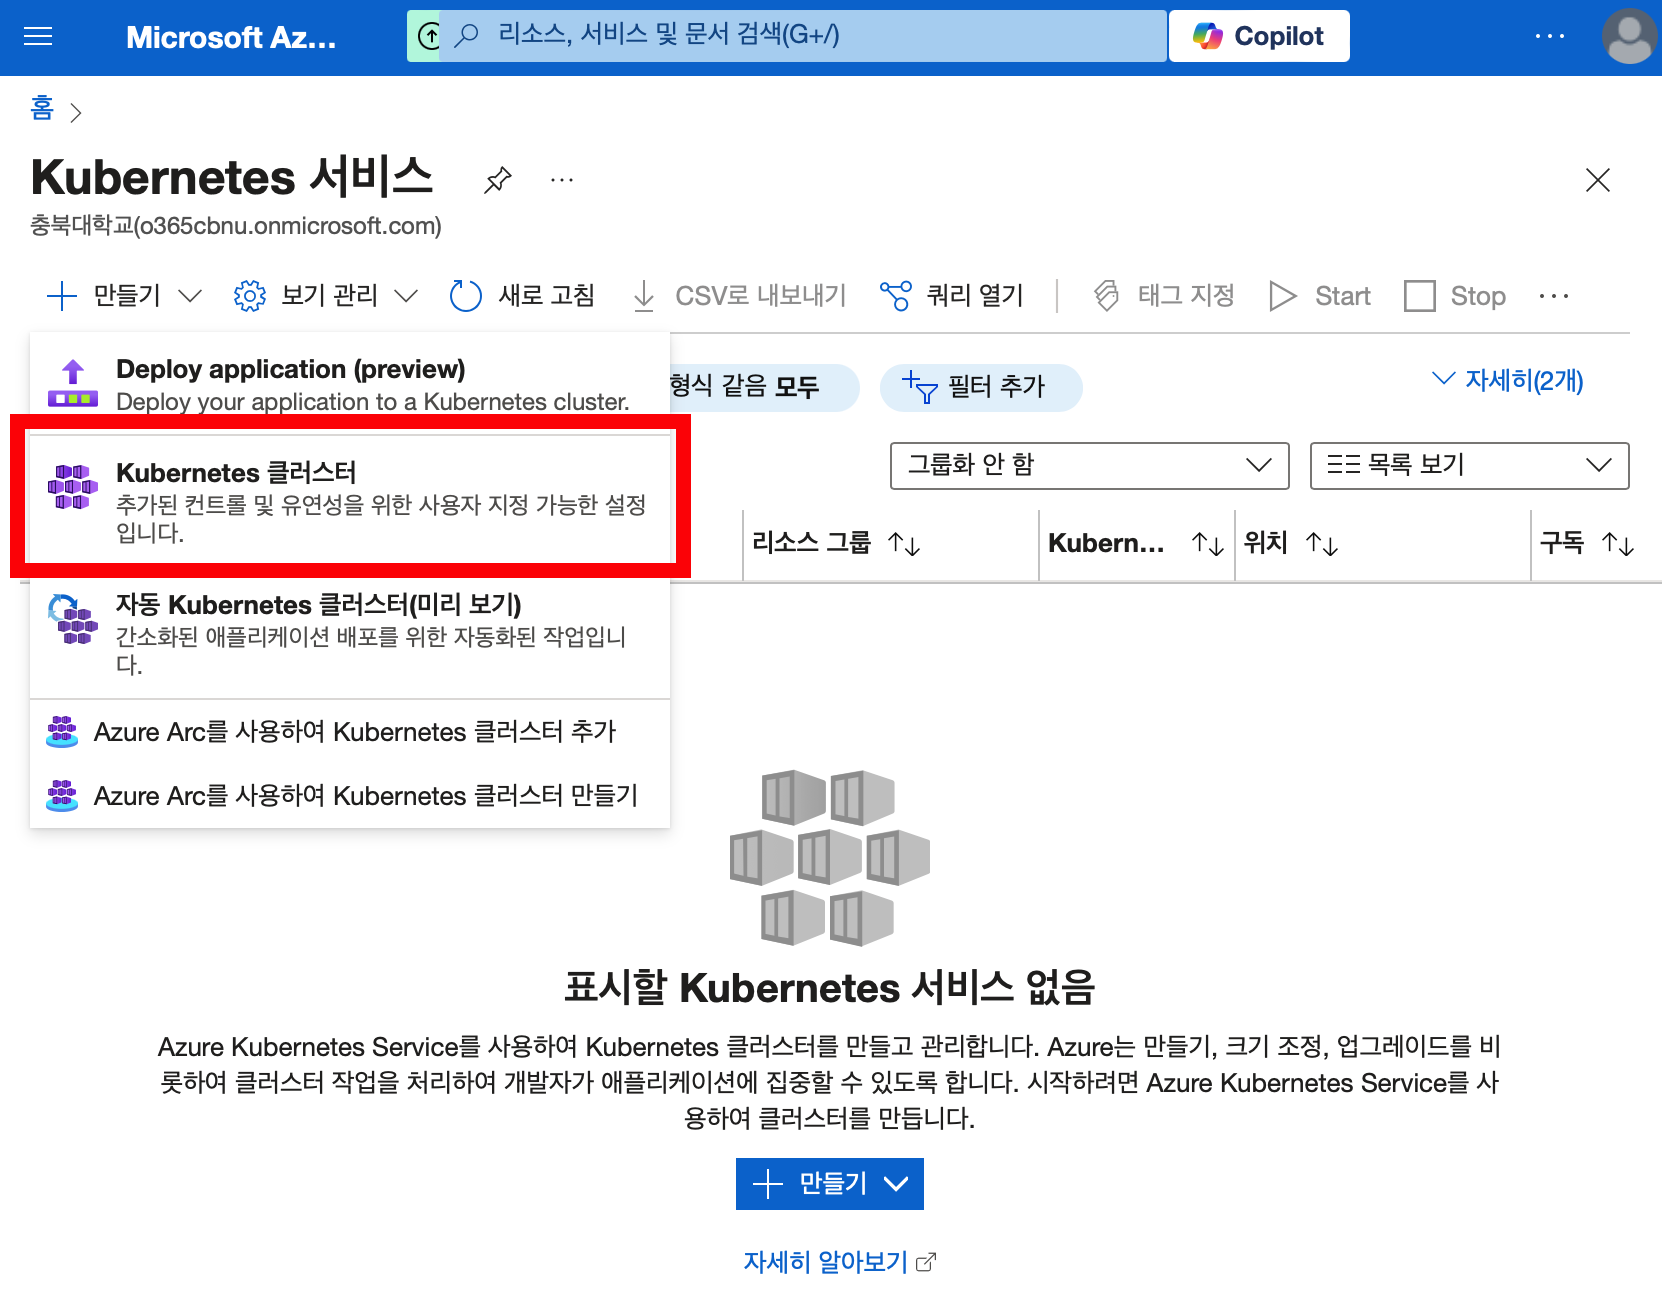Select Azure Arc Kubernetes 클러스터 만들기
The width and height of the screenshot is (1662, 1300).
coord(350,796)
